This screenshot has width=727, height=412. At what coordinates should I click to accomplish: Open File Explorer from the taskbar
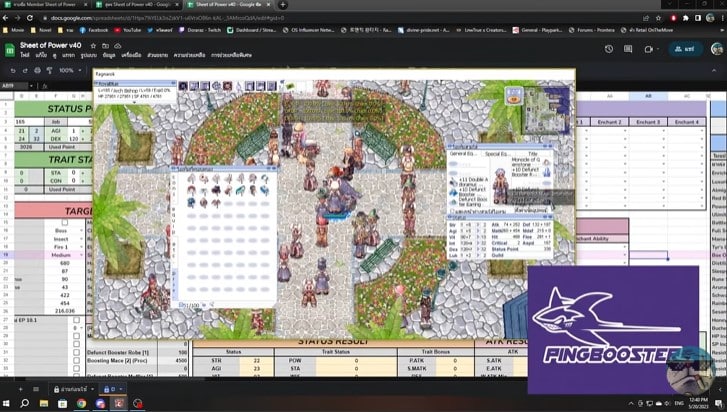[44, 403]
